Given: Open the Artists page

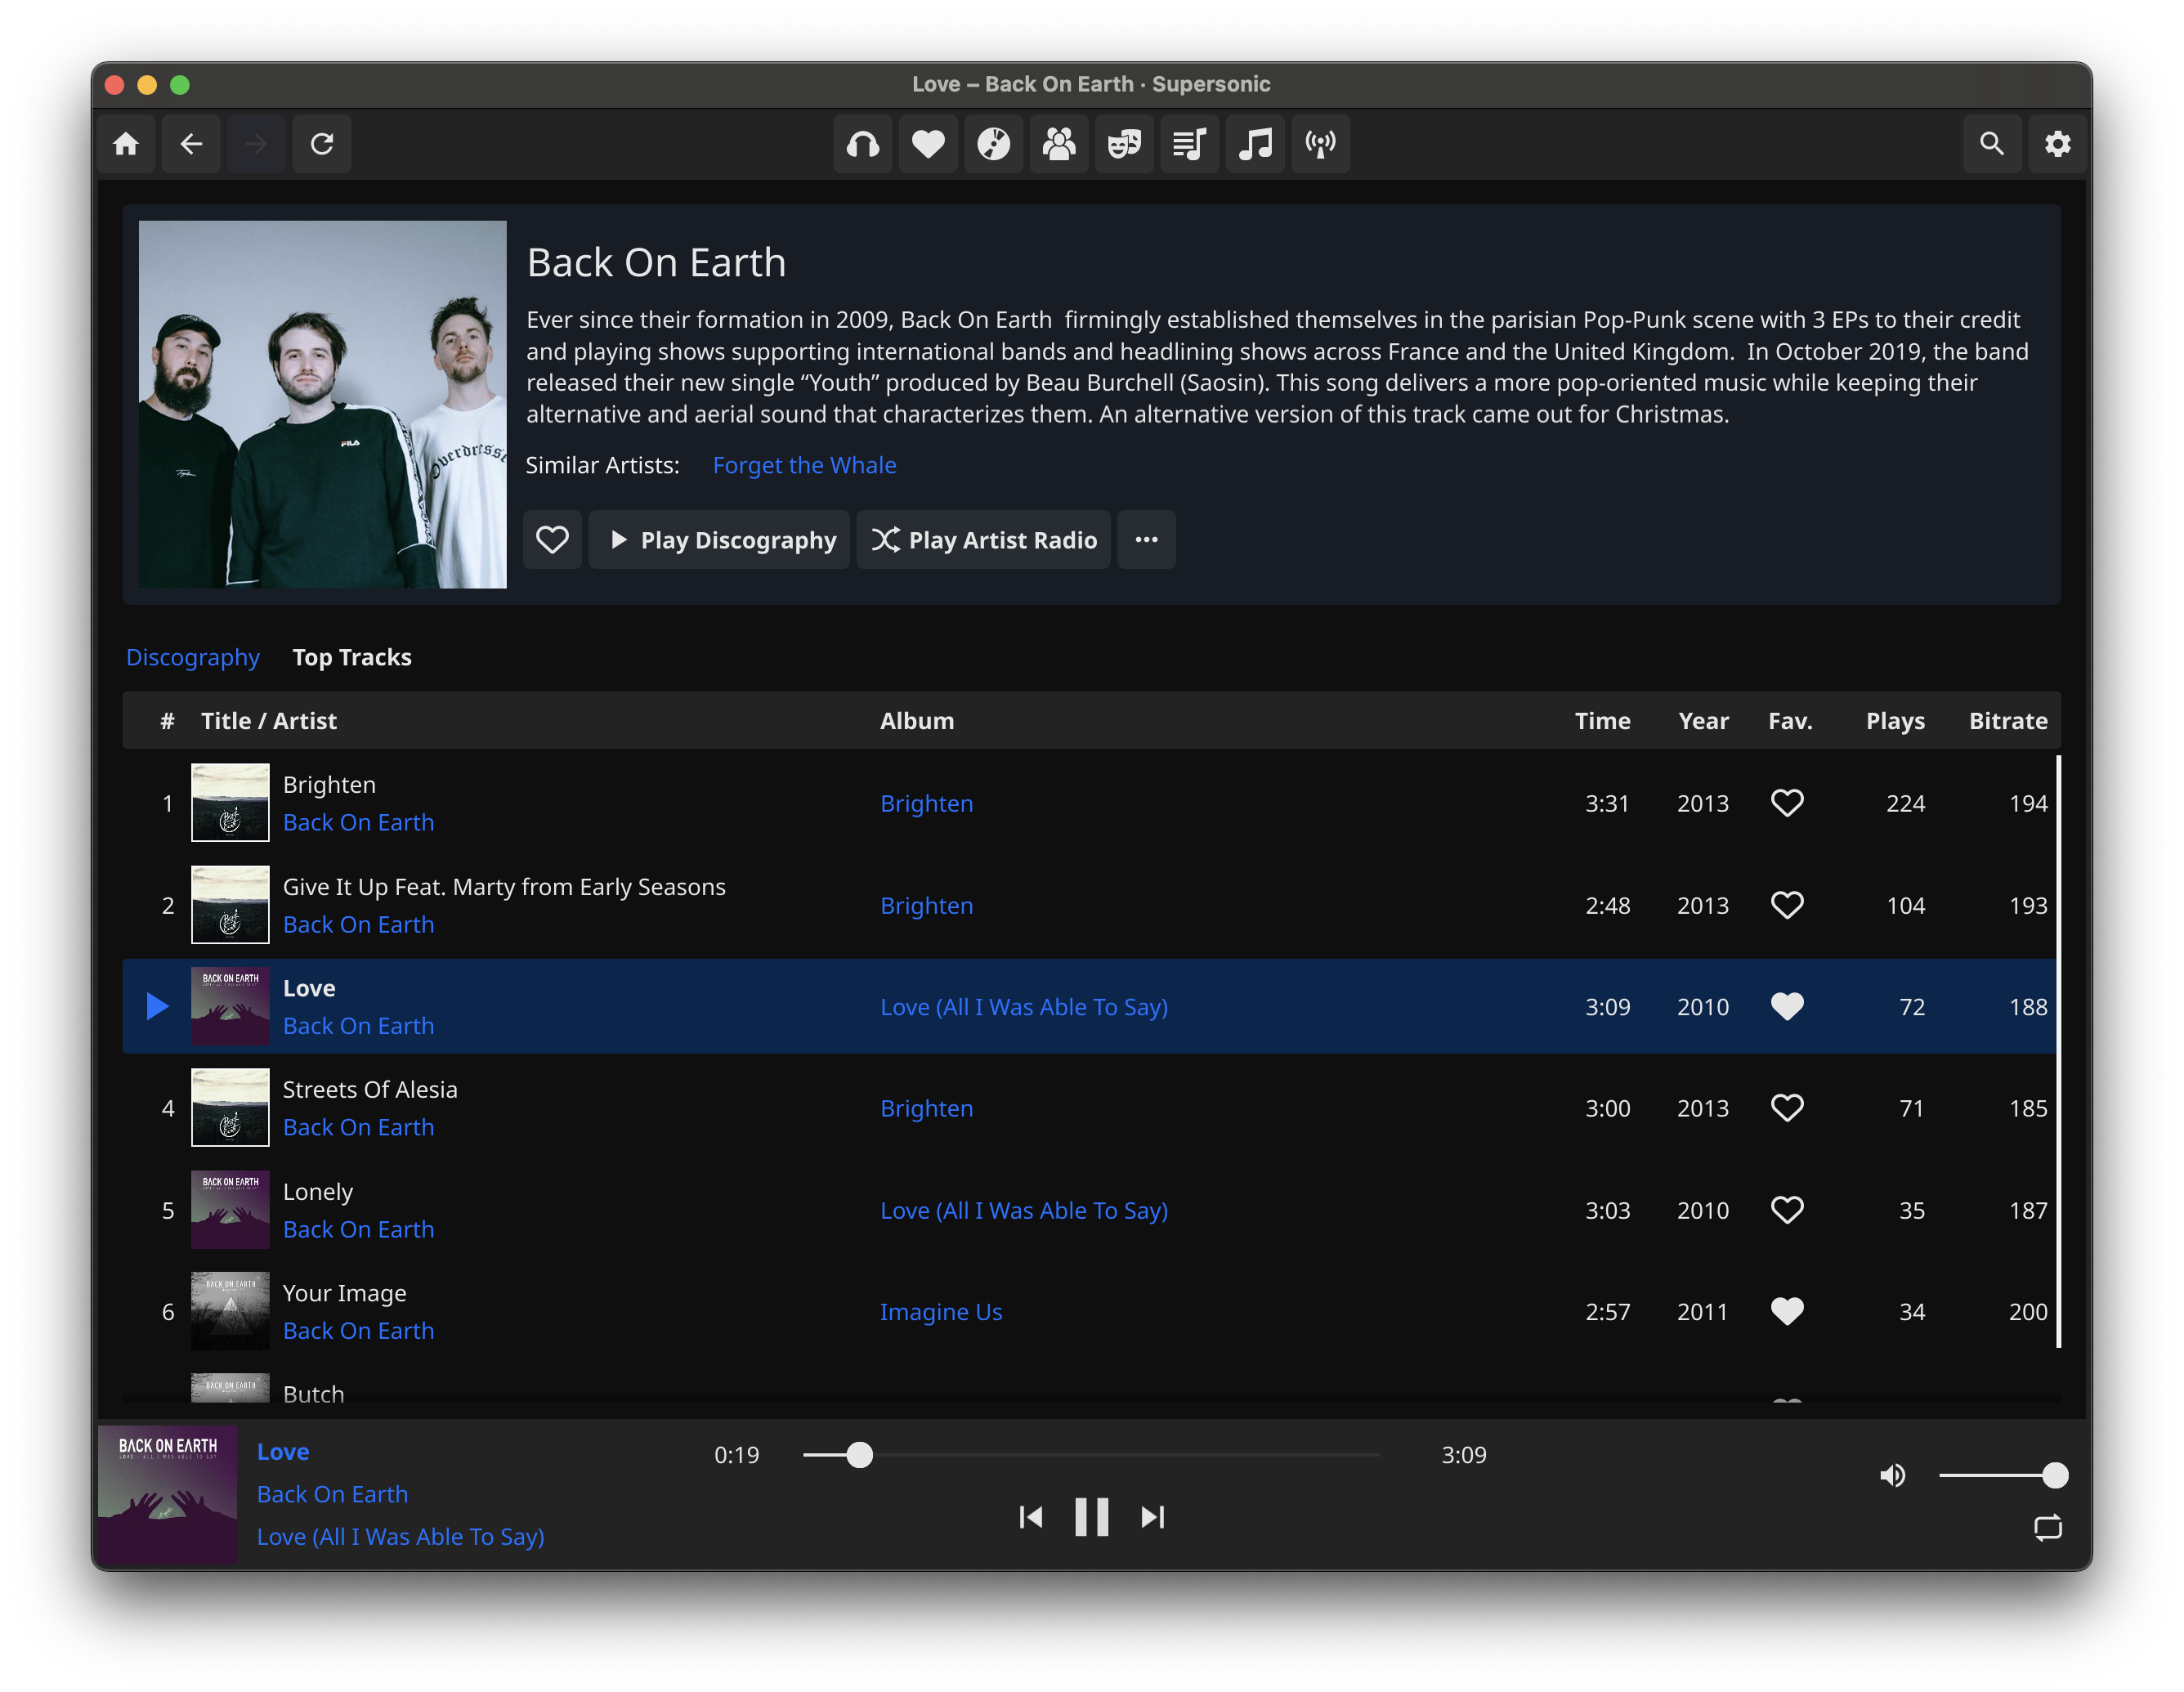Looking at the screenshot, I should click(1059, 144).
